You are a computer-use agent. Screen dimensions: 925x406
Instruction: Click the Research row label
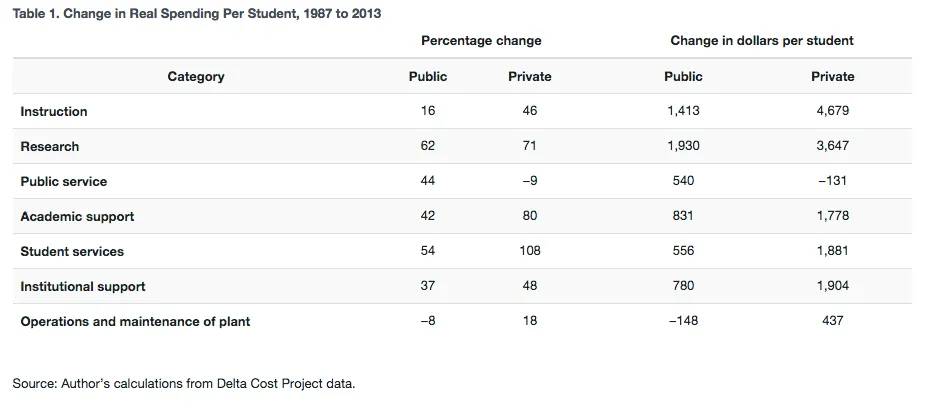[x=50, y=146]
